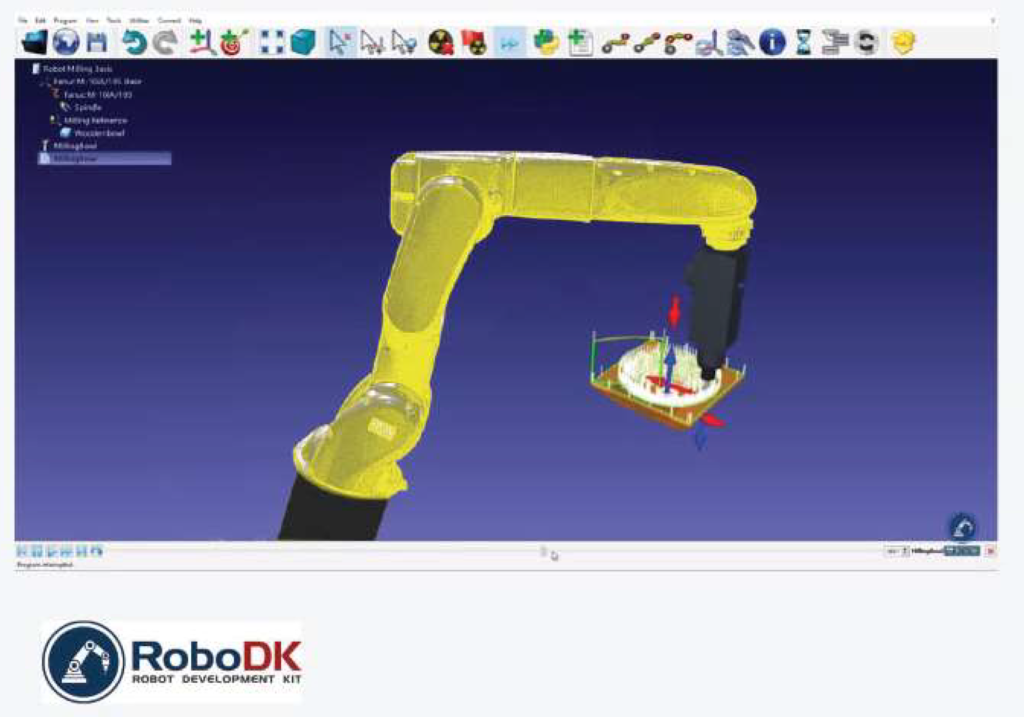Image resolution: width=1024 pixels, height=717 pixels.
Task: Click the round RoboDK robot icon in viewport
Action: click(x=963, y=527)
